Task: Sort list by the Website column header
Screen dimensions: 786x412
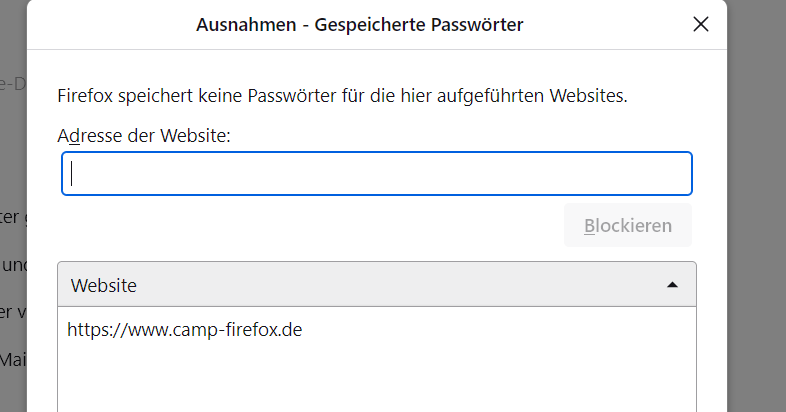Action: pos(104,285)
